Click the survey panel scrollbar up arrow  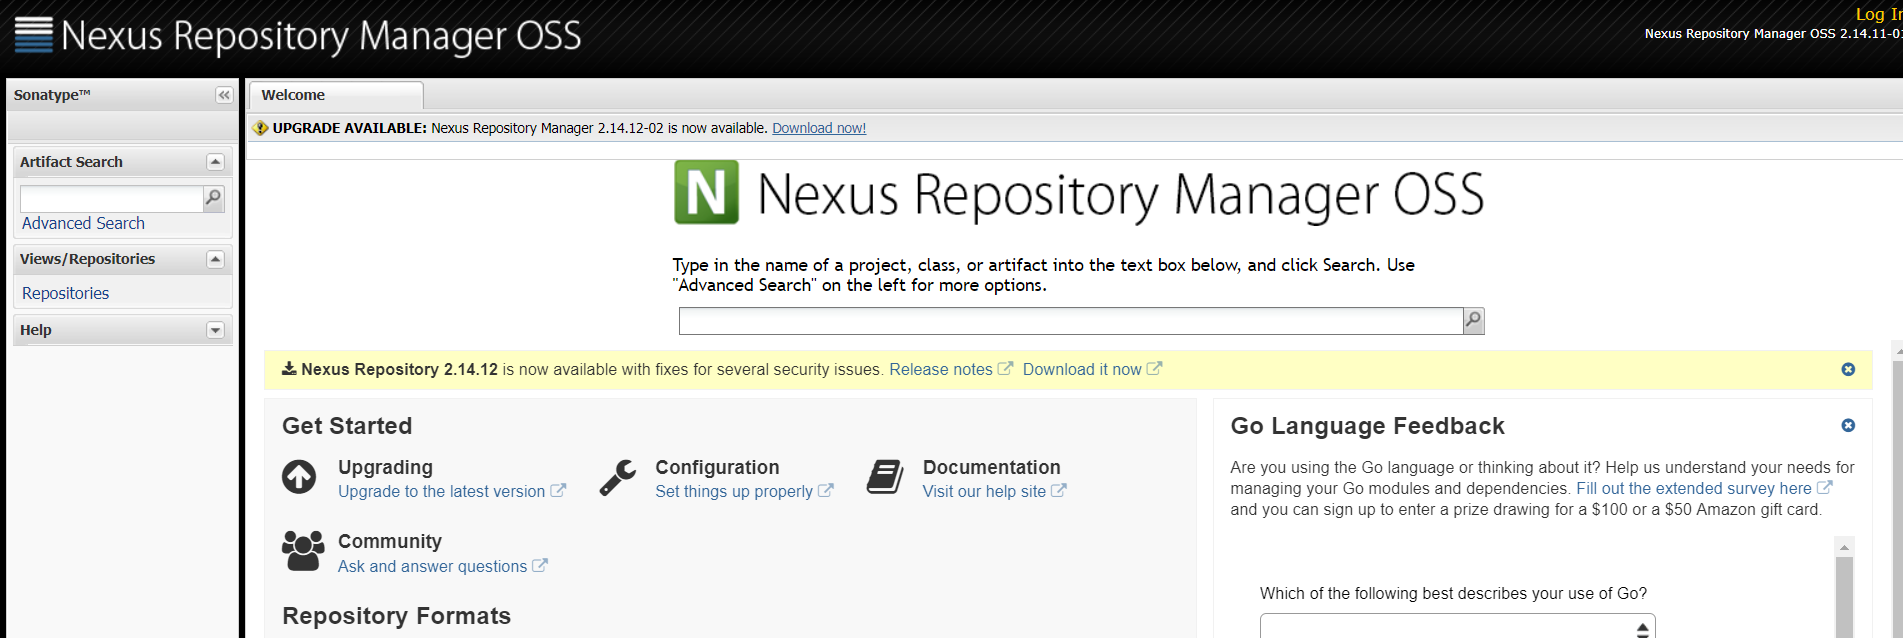point(1844,547)
